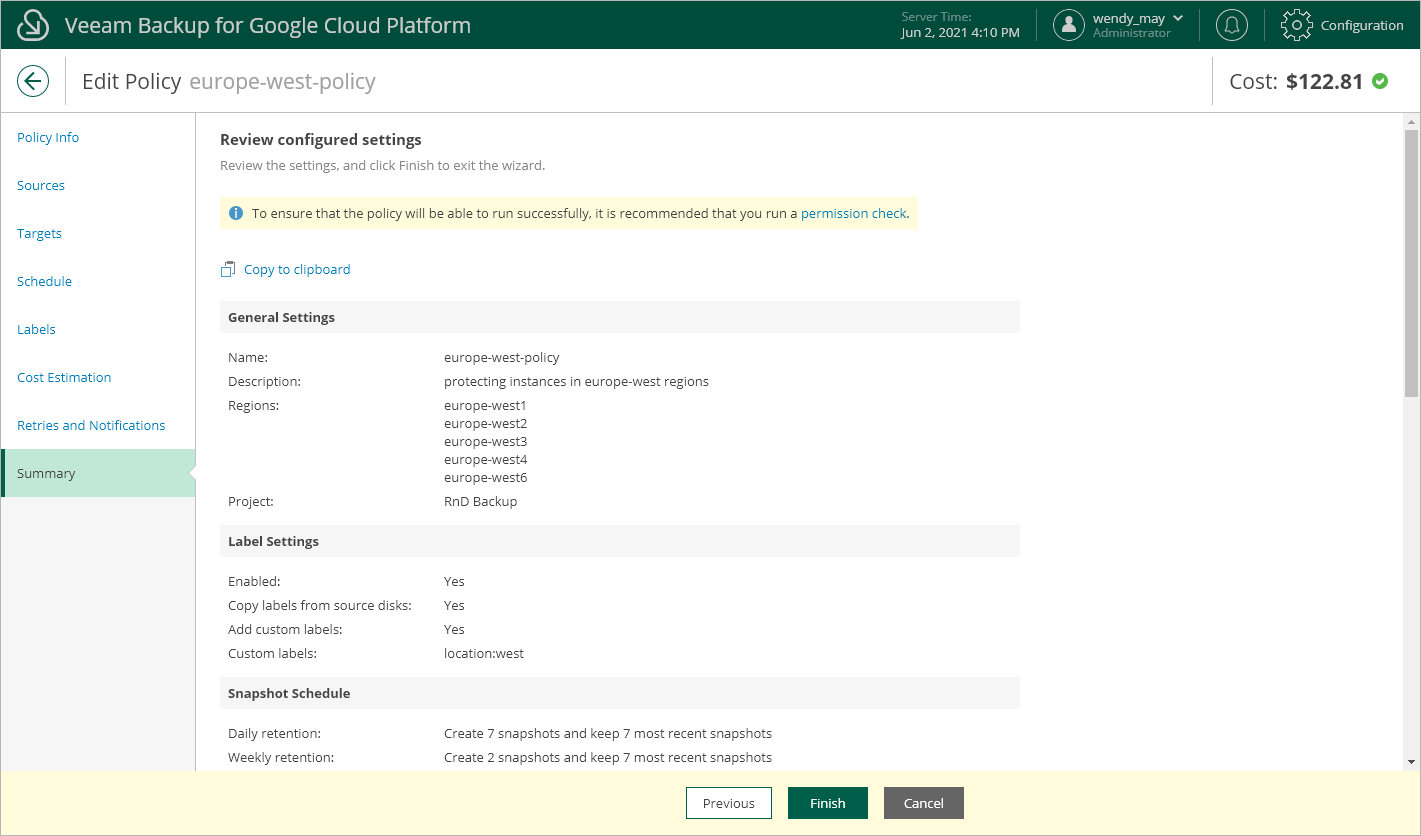The width and height of the screenshot is (1421, 836).
Task: Click region europe-west4
Action: click(x=485, y=459)
